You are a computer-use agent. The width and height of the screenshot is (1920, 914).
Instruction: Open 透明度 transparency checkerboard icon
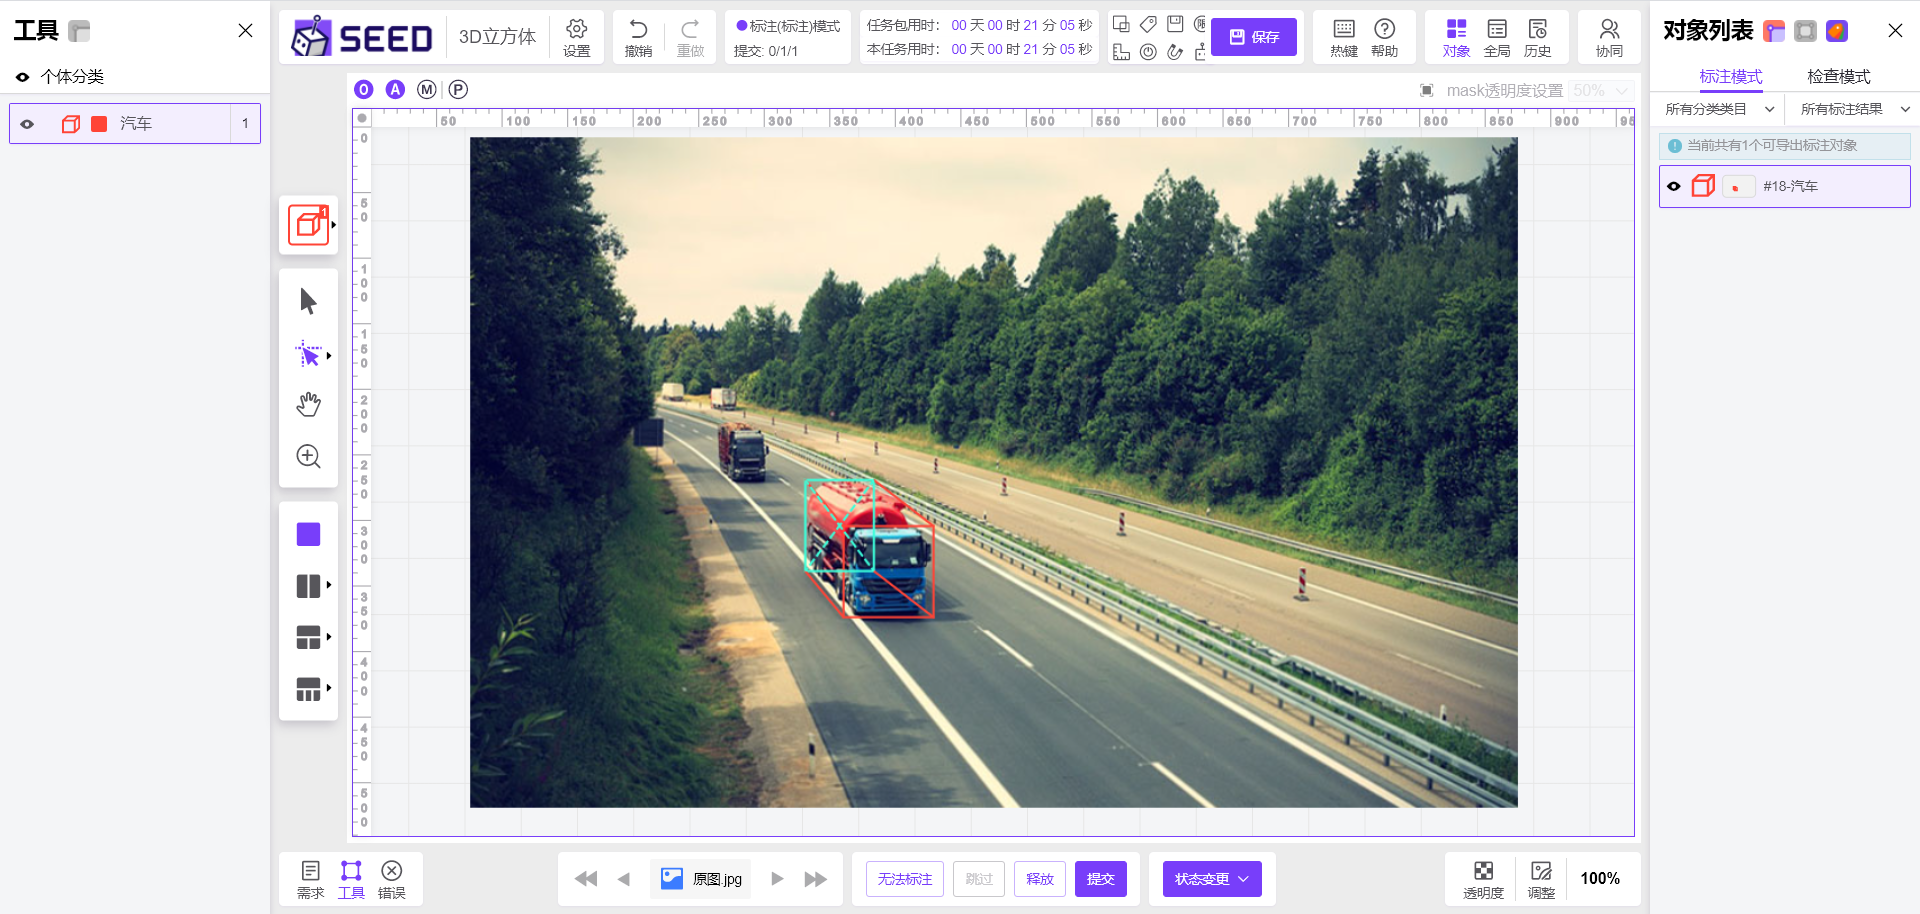point(1483,879)
